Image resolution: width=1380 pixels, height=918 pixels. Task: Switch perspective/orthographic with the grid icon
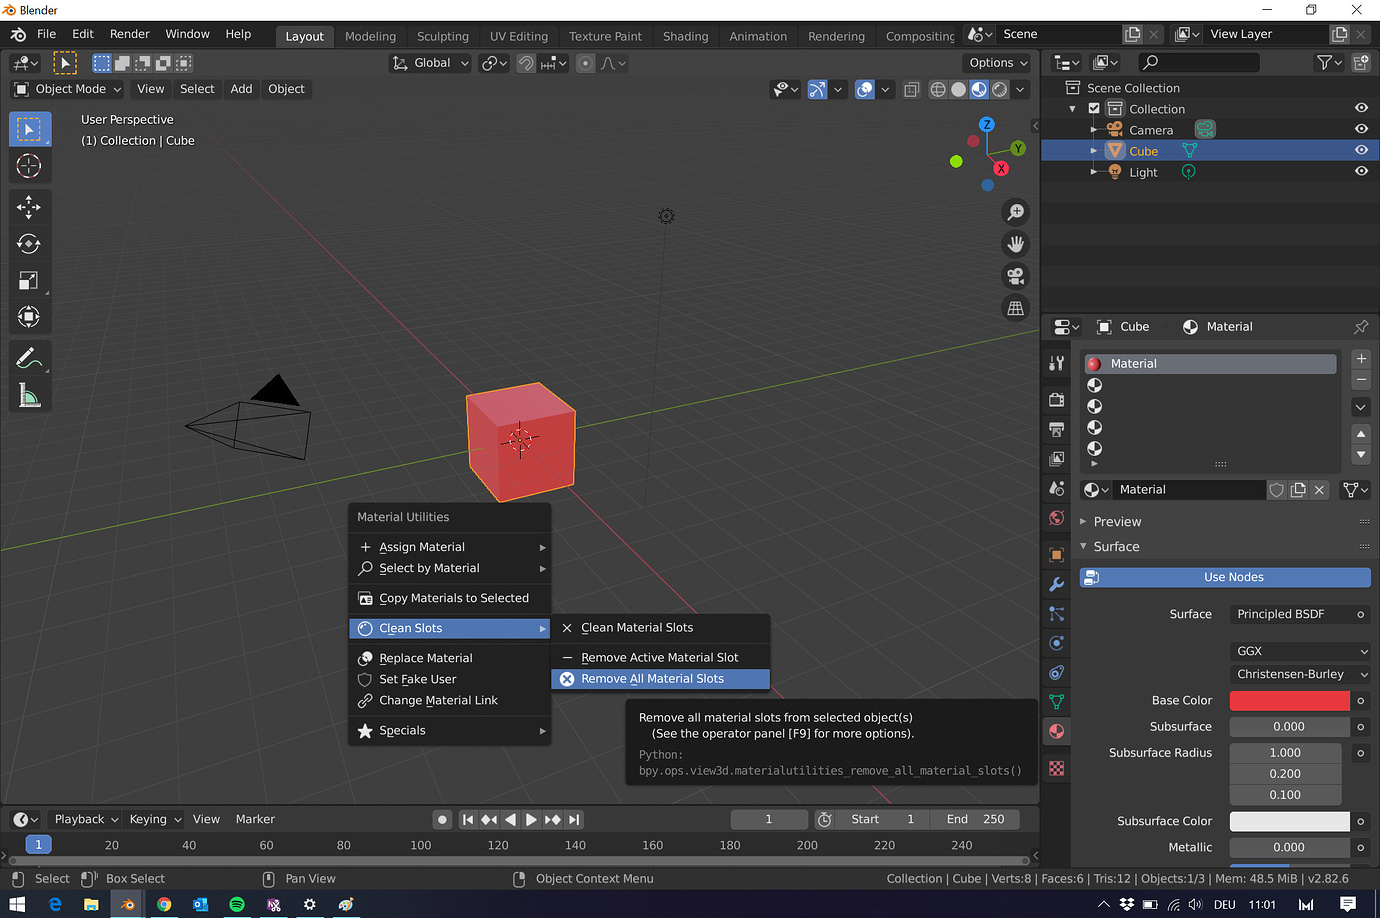point(1016,308)
